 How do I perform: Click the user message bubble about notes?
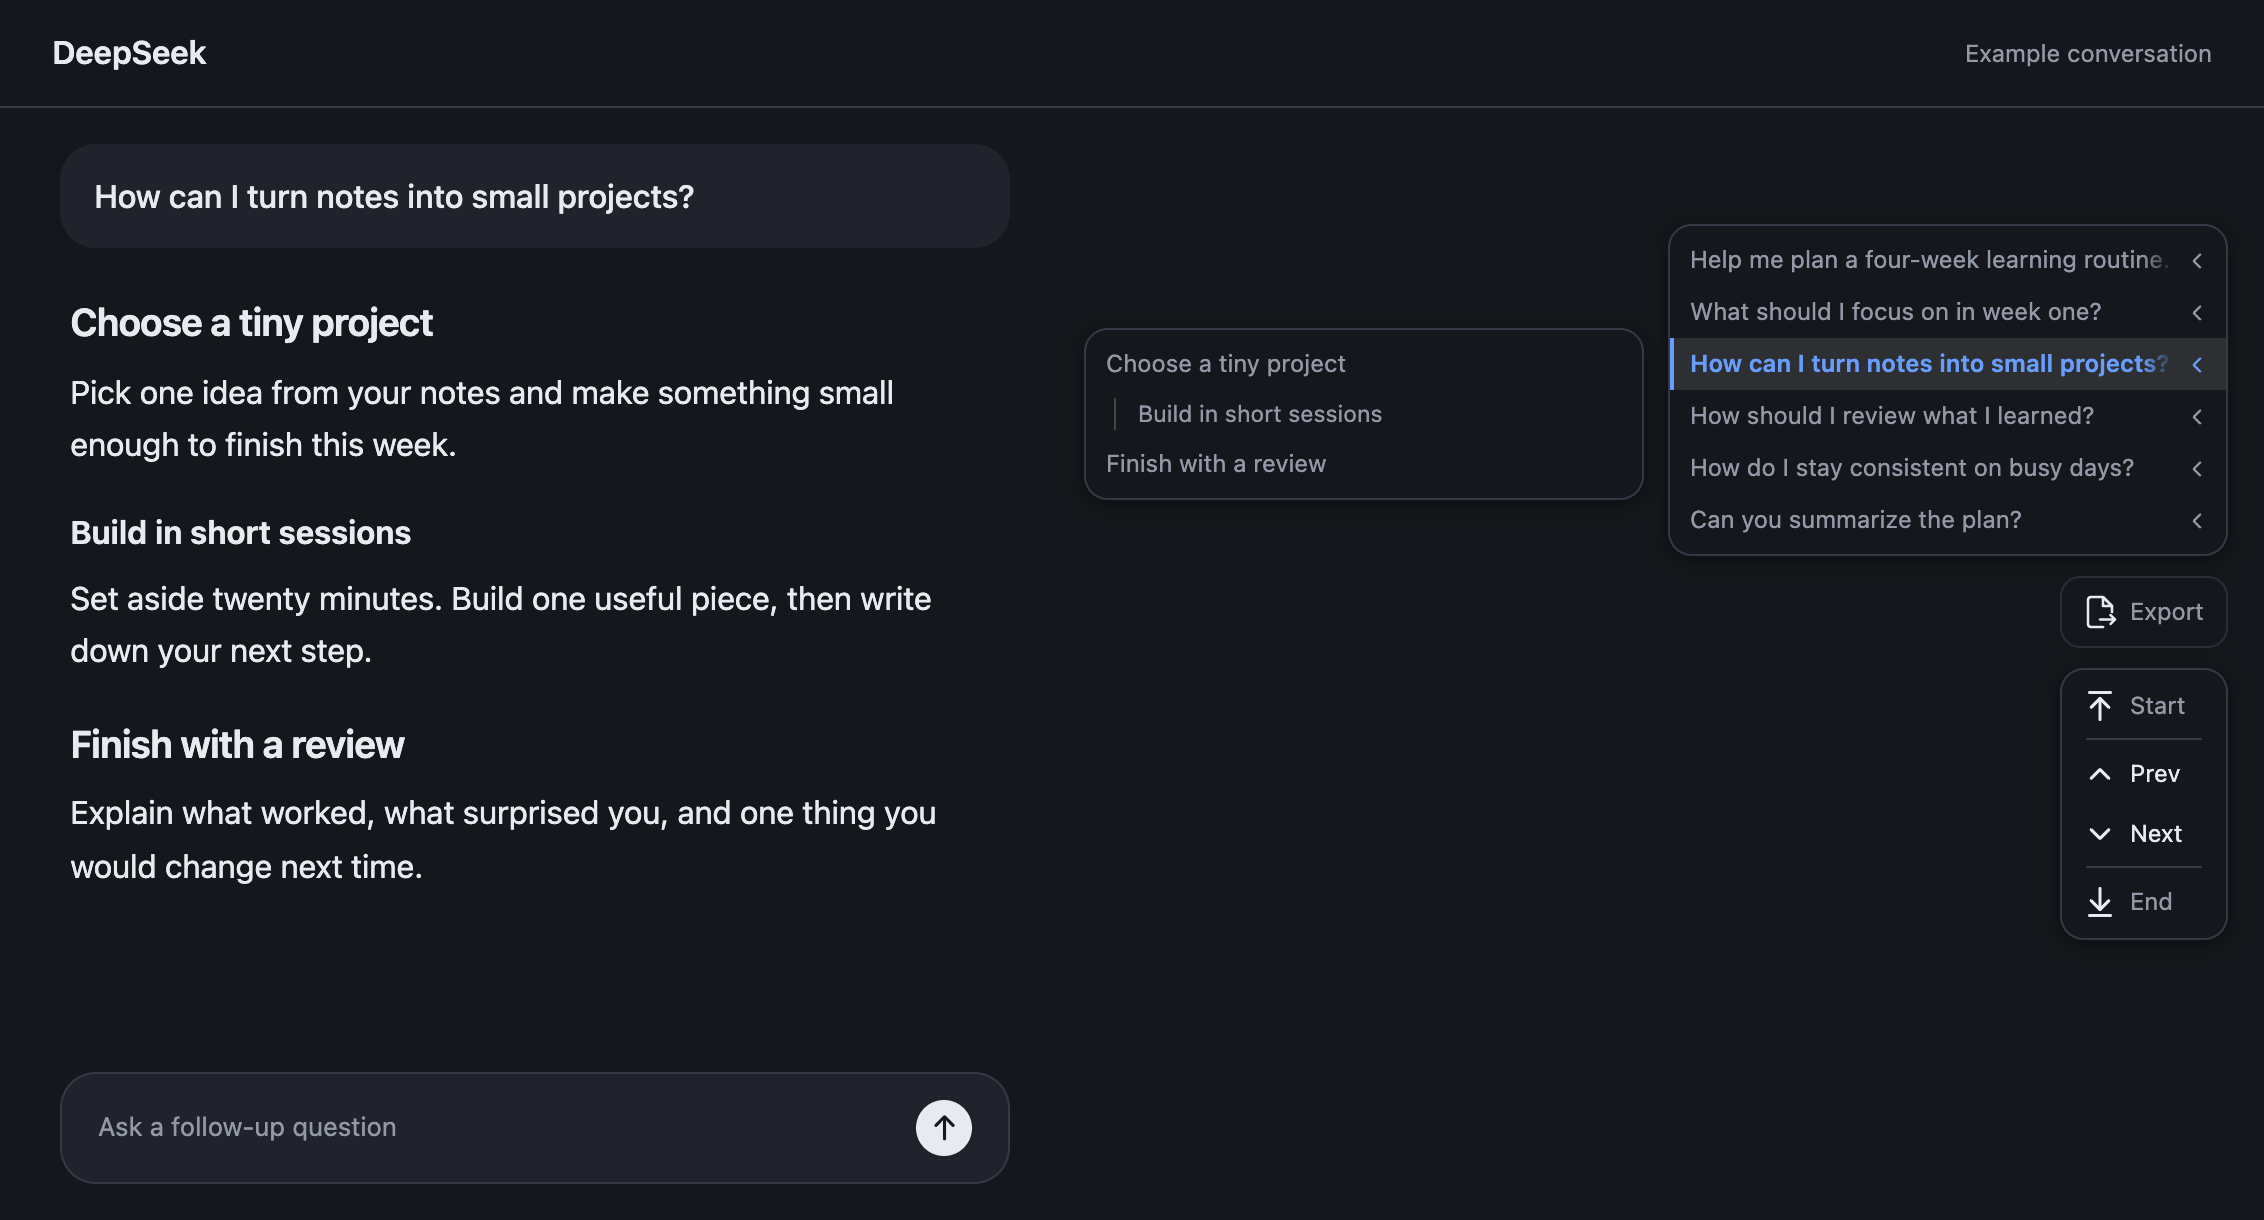pyautogui.click(x=535, y=196)
